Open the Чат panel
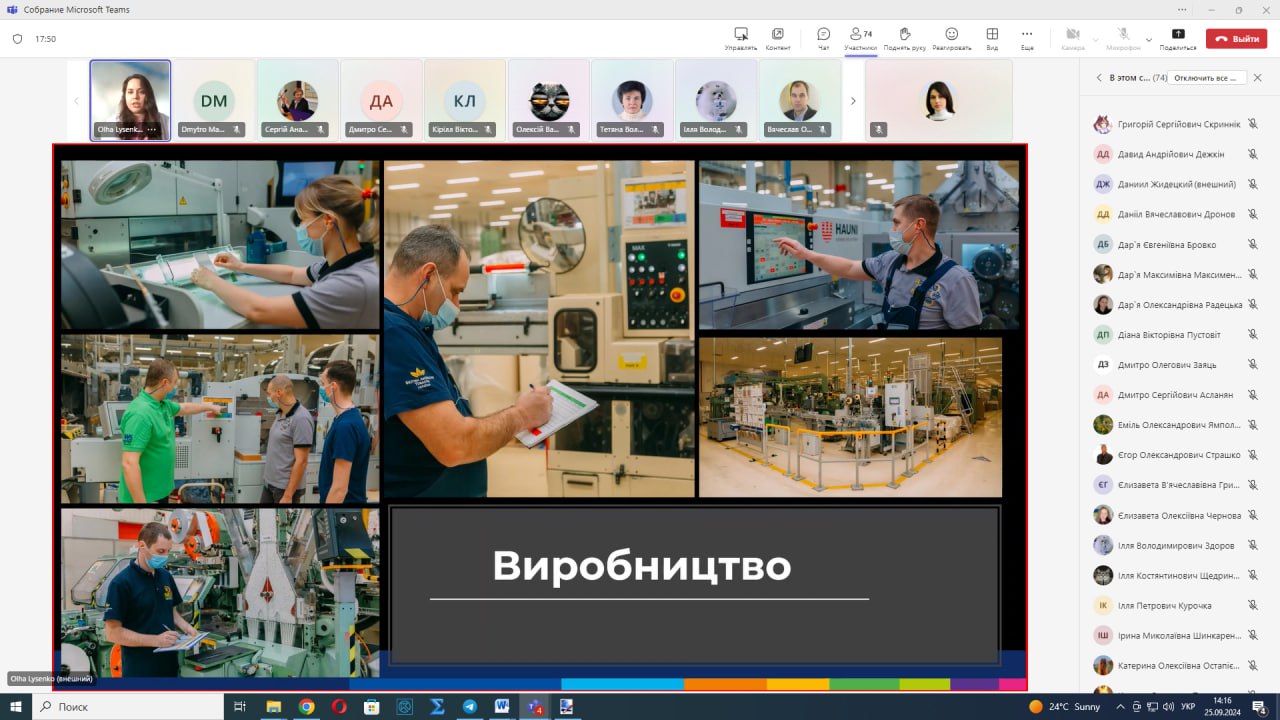This screenshot has height=720, width=1280. [823, 38]
